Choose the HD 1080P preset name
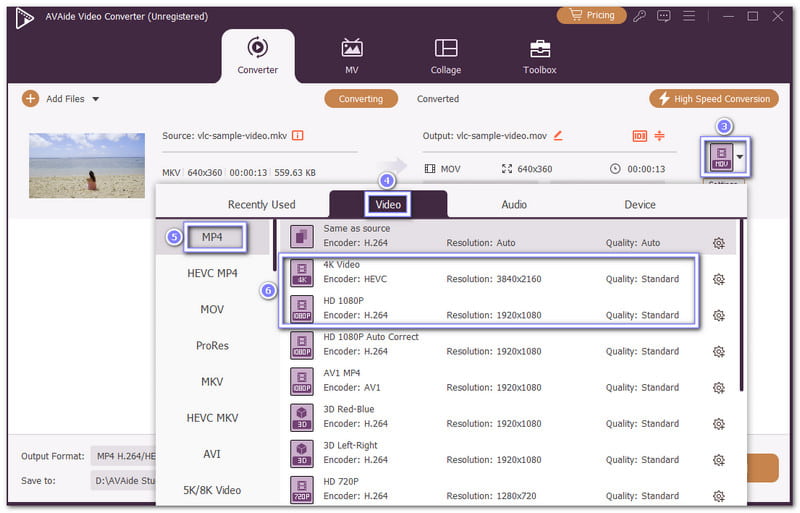The image size is (800, 513). (343, 301)
